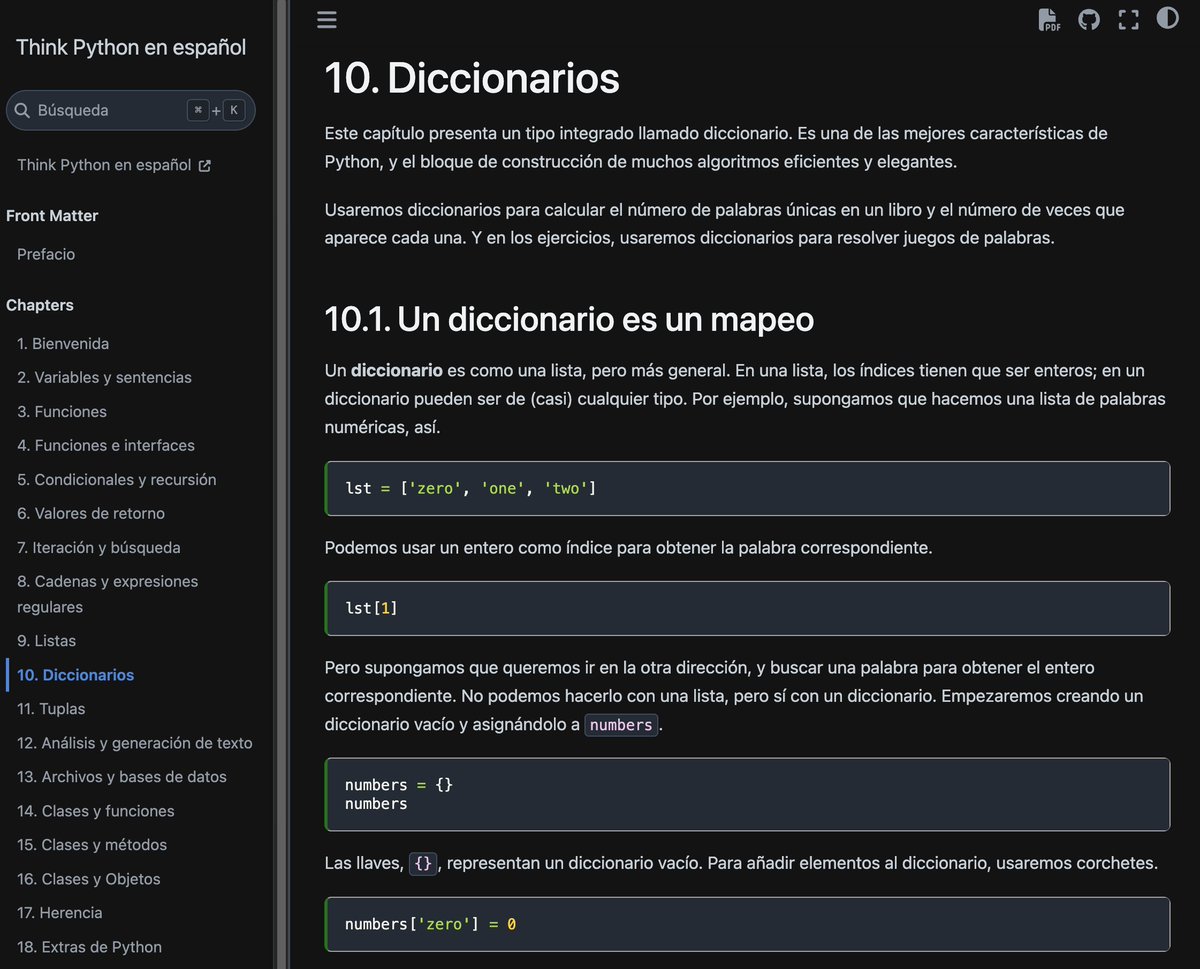1200x969 pixels.
Task: Open the GitHub repository icon
Action: tap(1089, 19)
